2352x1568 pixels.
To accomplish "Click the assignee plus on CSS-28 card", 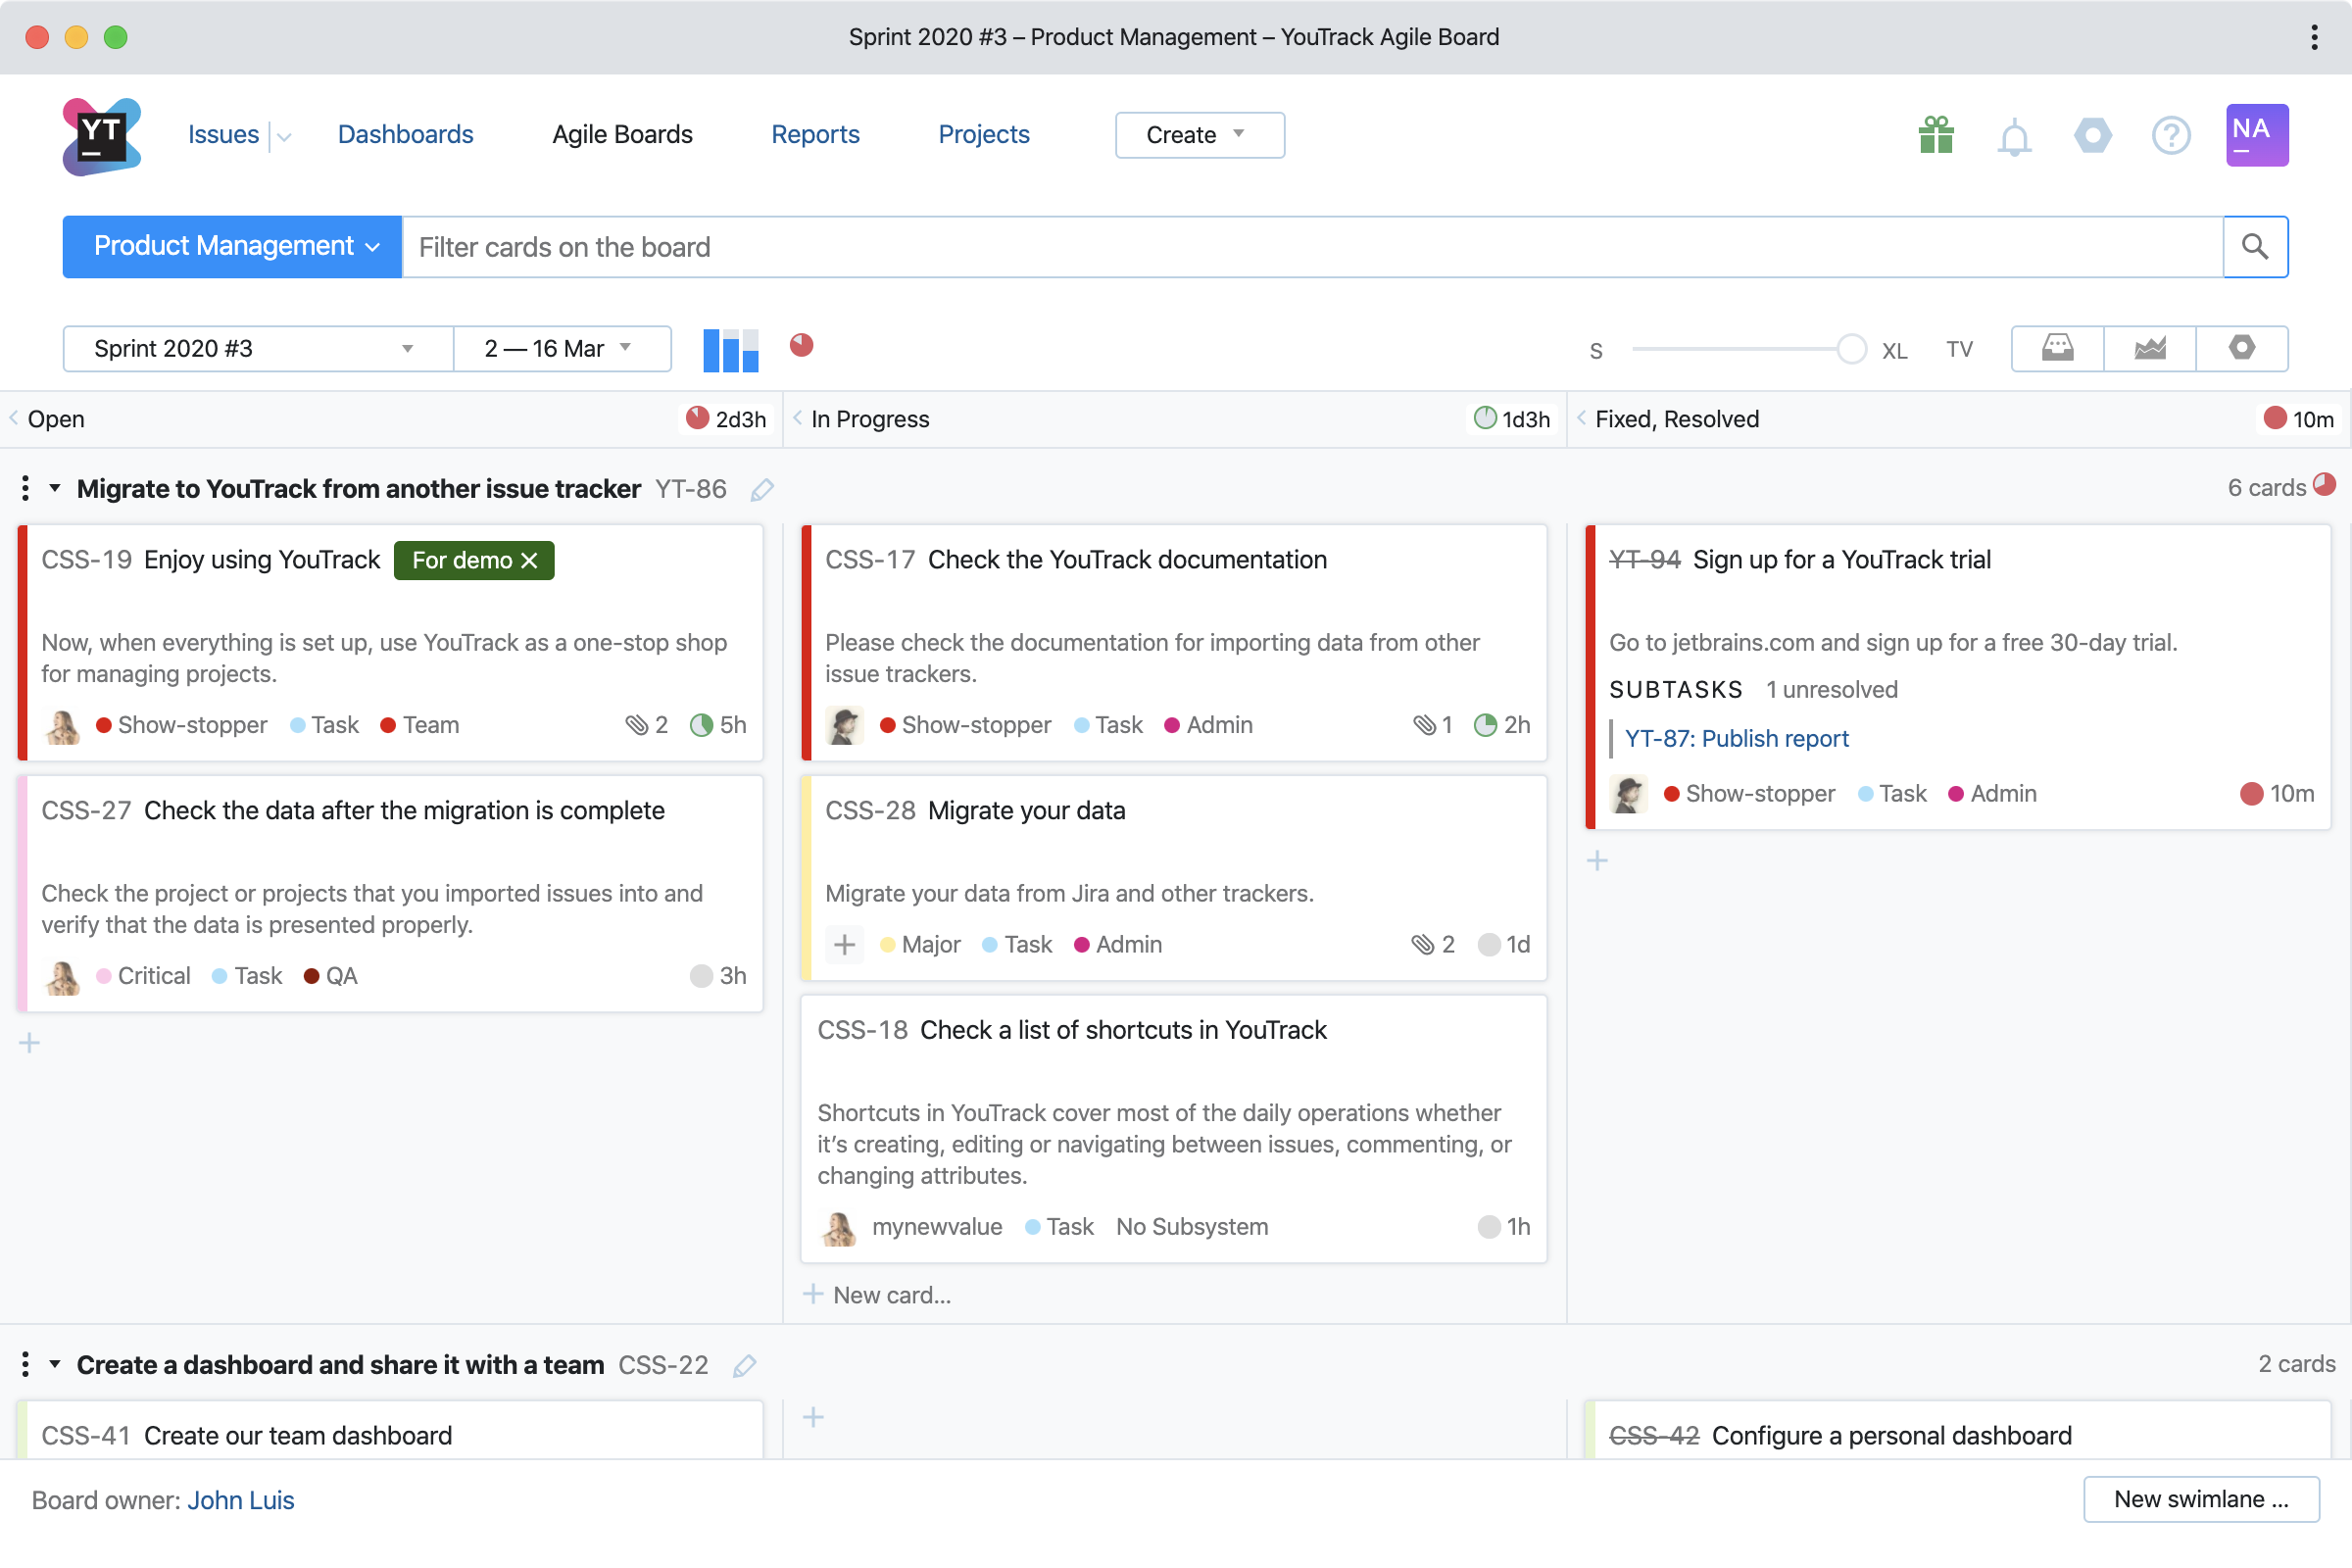I will pos(844,945).
